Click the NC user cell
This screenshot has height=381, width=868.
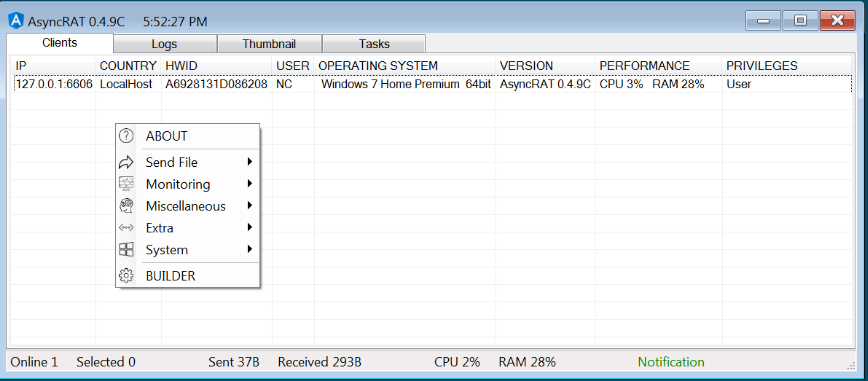click(285, 84)
